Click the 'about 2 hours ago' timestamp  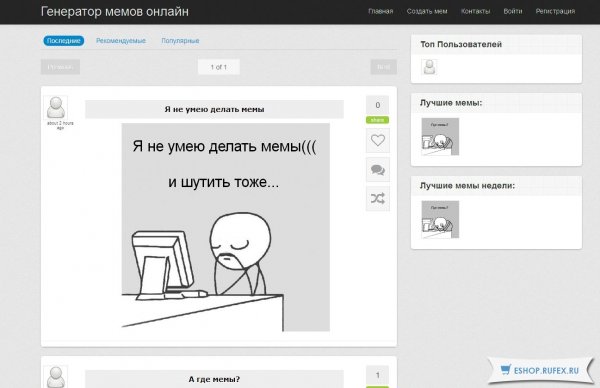[60, 126]
